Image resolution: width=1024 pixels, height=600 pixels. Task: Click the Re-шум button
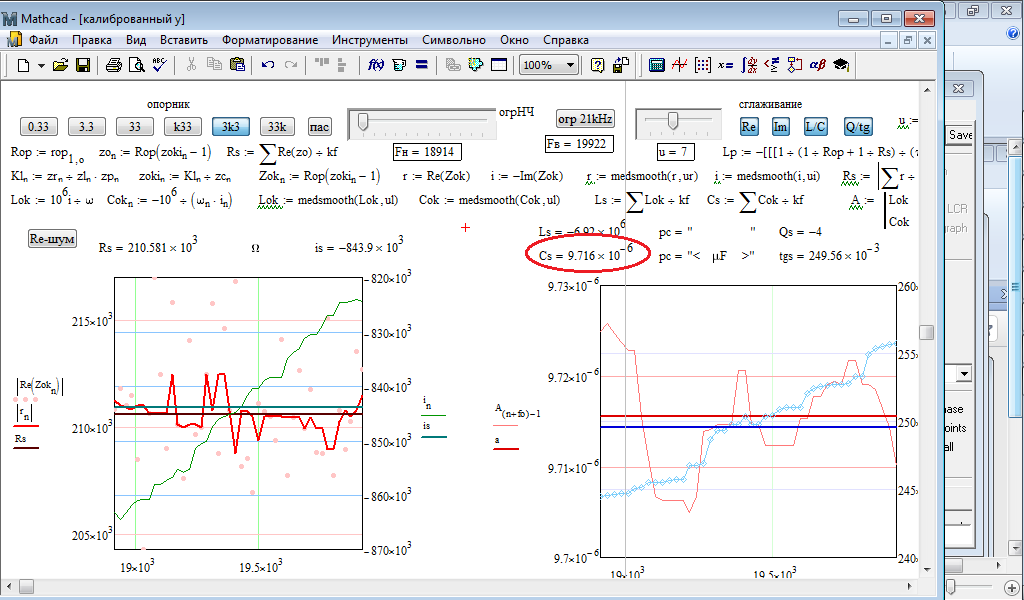click(x=52, y=240)
